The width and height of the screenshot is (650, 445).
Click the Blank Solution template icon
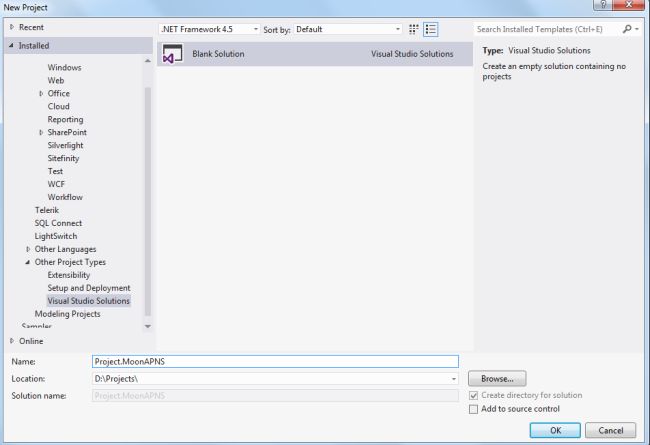click(172, 54)
